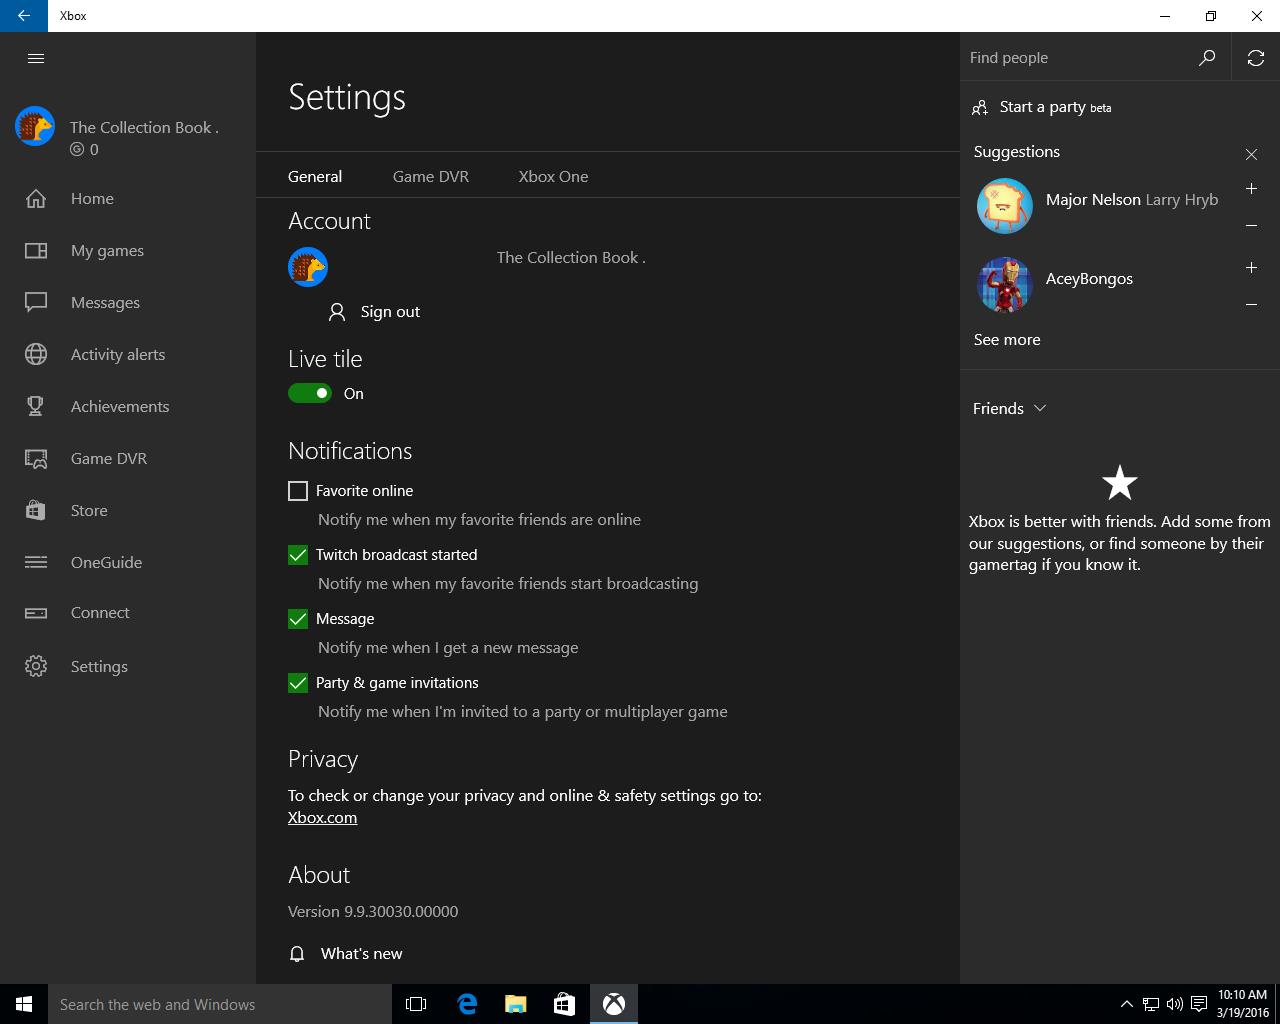Switch to the Xbox One tab
Screen dimensions: 1280x1024
coord(553,176)
